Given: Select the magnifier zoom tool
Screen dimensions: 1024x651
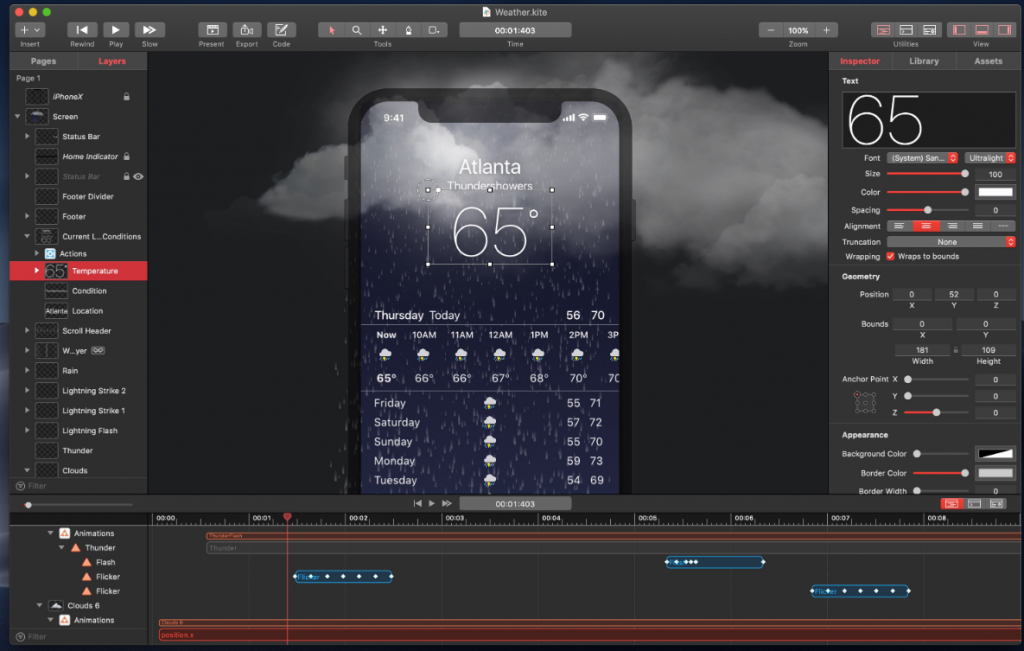Looking at the screenshot, I should click(357, 30).
